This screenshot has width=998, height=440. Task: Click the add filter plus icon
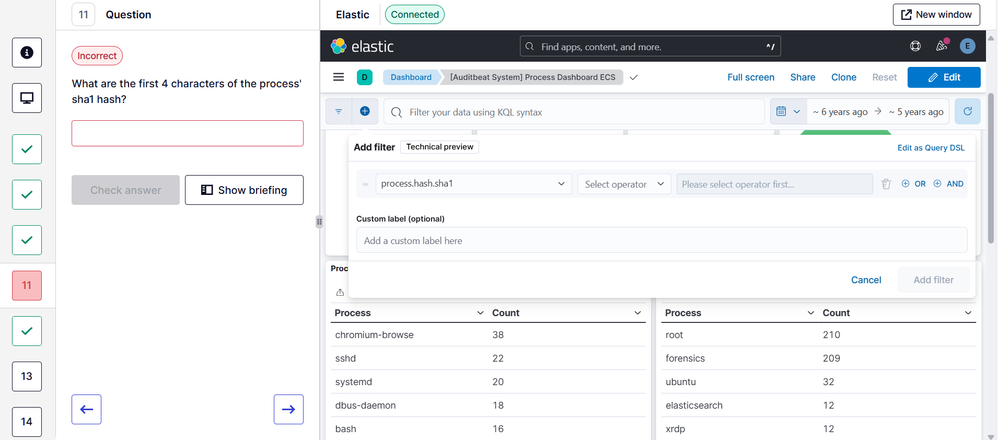point(365,112)
